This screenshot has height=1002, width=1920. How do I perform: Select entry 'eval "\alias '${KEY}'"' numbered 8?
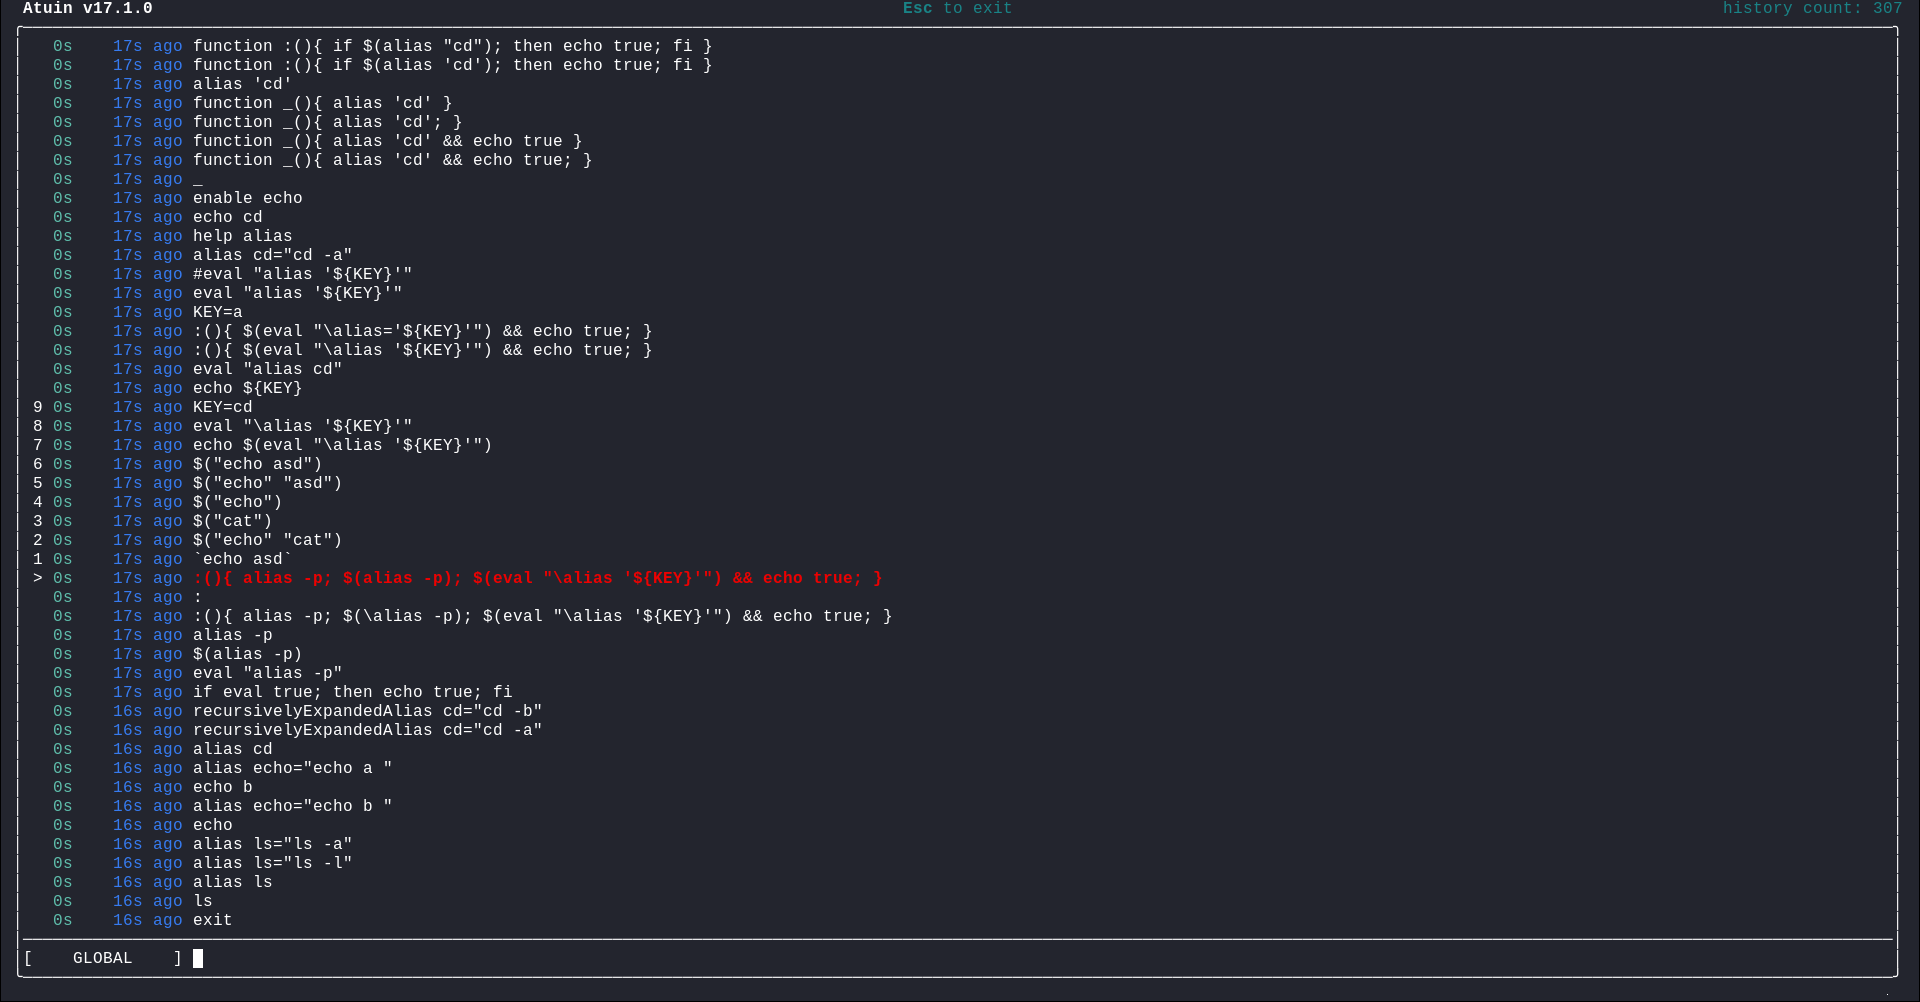click(303, 426)
